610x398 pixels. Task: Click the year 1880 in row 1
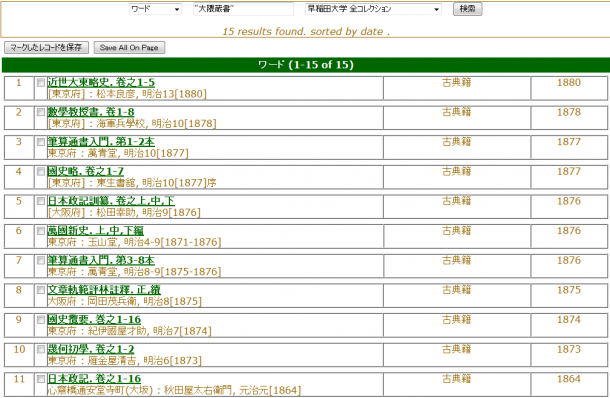569,82
